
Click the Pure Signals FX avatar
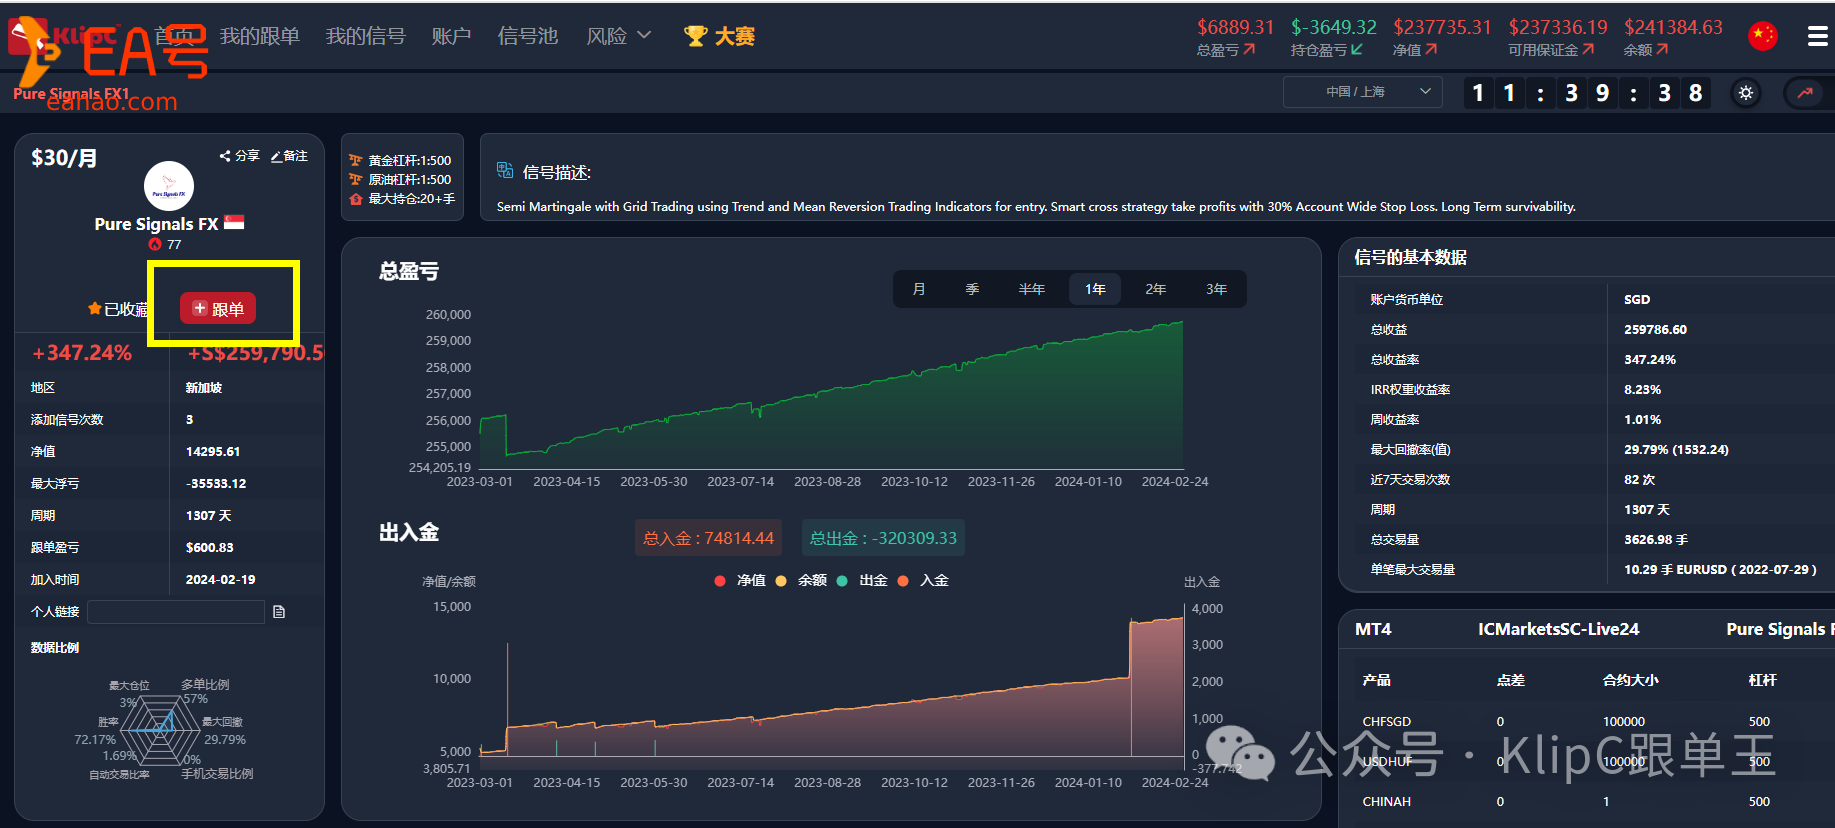click(x=169, y=186)
